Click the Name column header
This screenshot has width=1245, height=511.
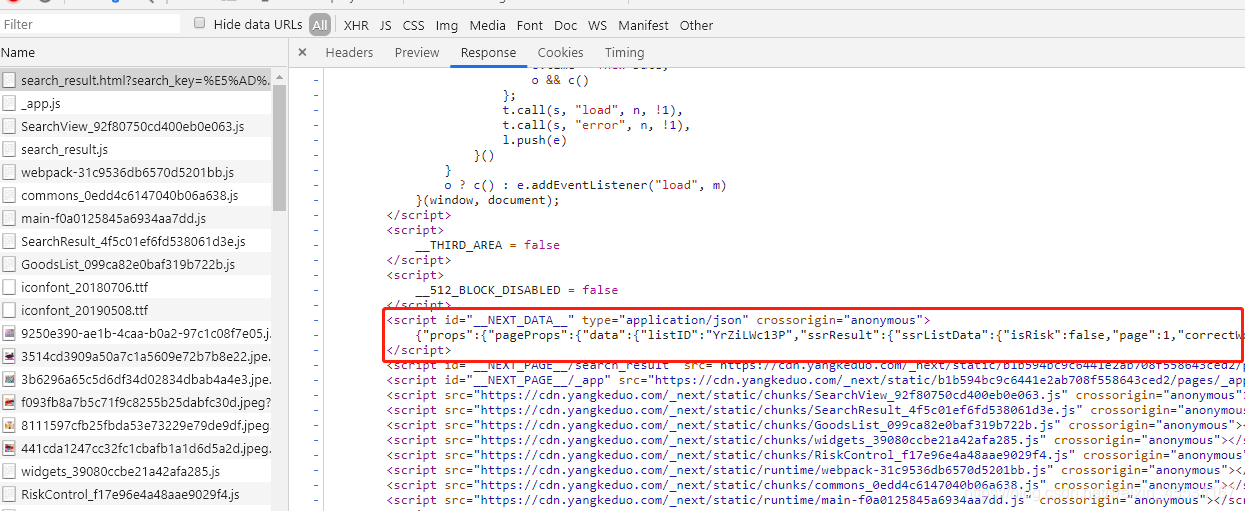(x=18, y=52)
